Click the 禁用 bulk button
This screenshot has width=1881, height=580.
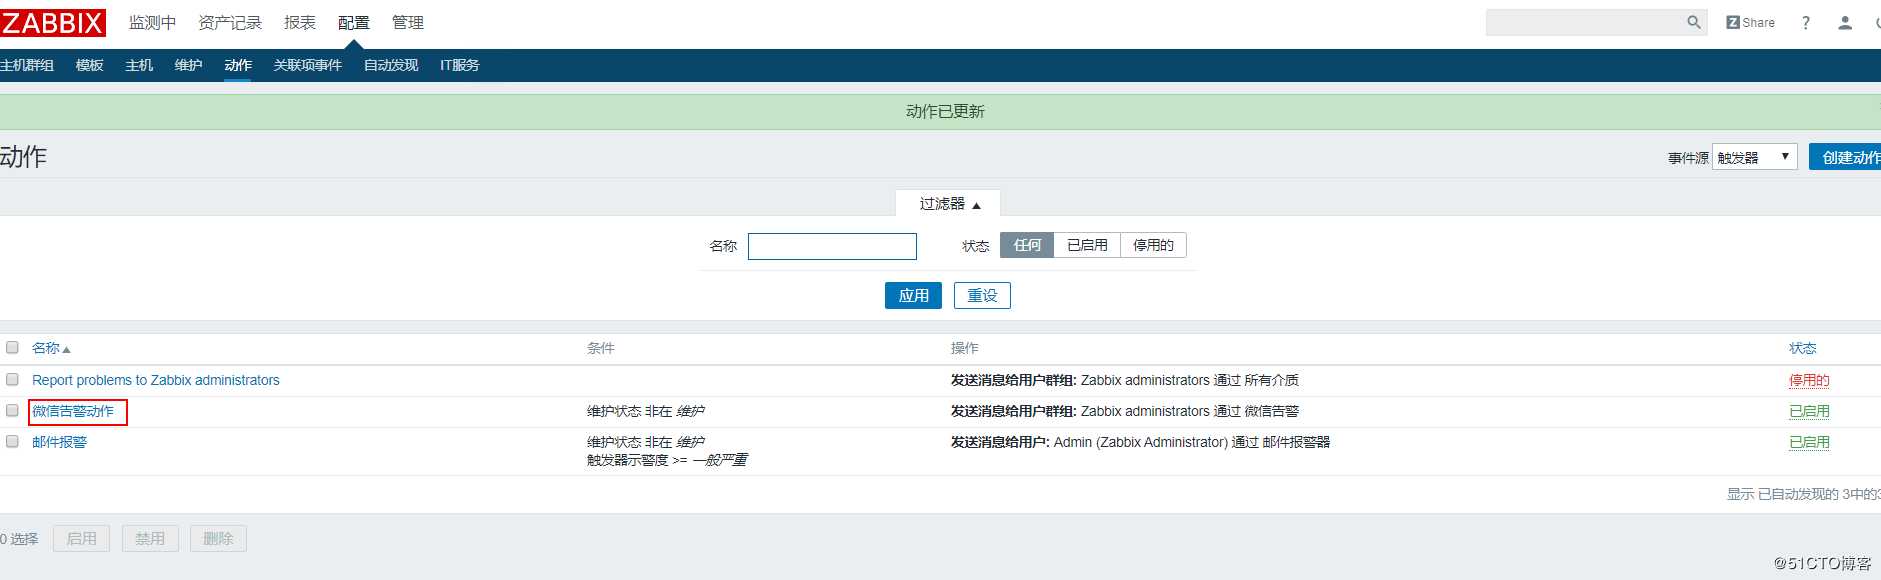150,539
